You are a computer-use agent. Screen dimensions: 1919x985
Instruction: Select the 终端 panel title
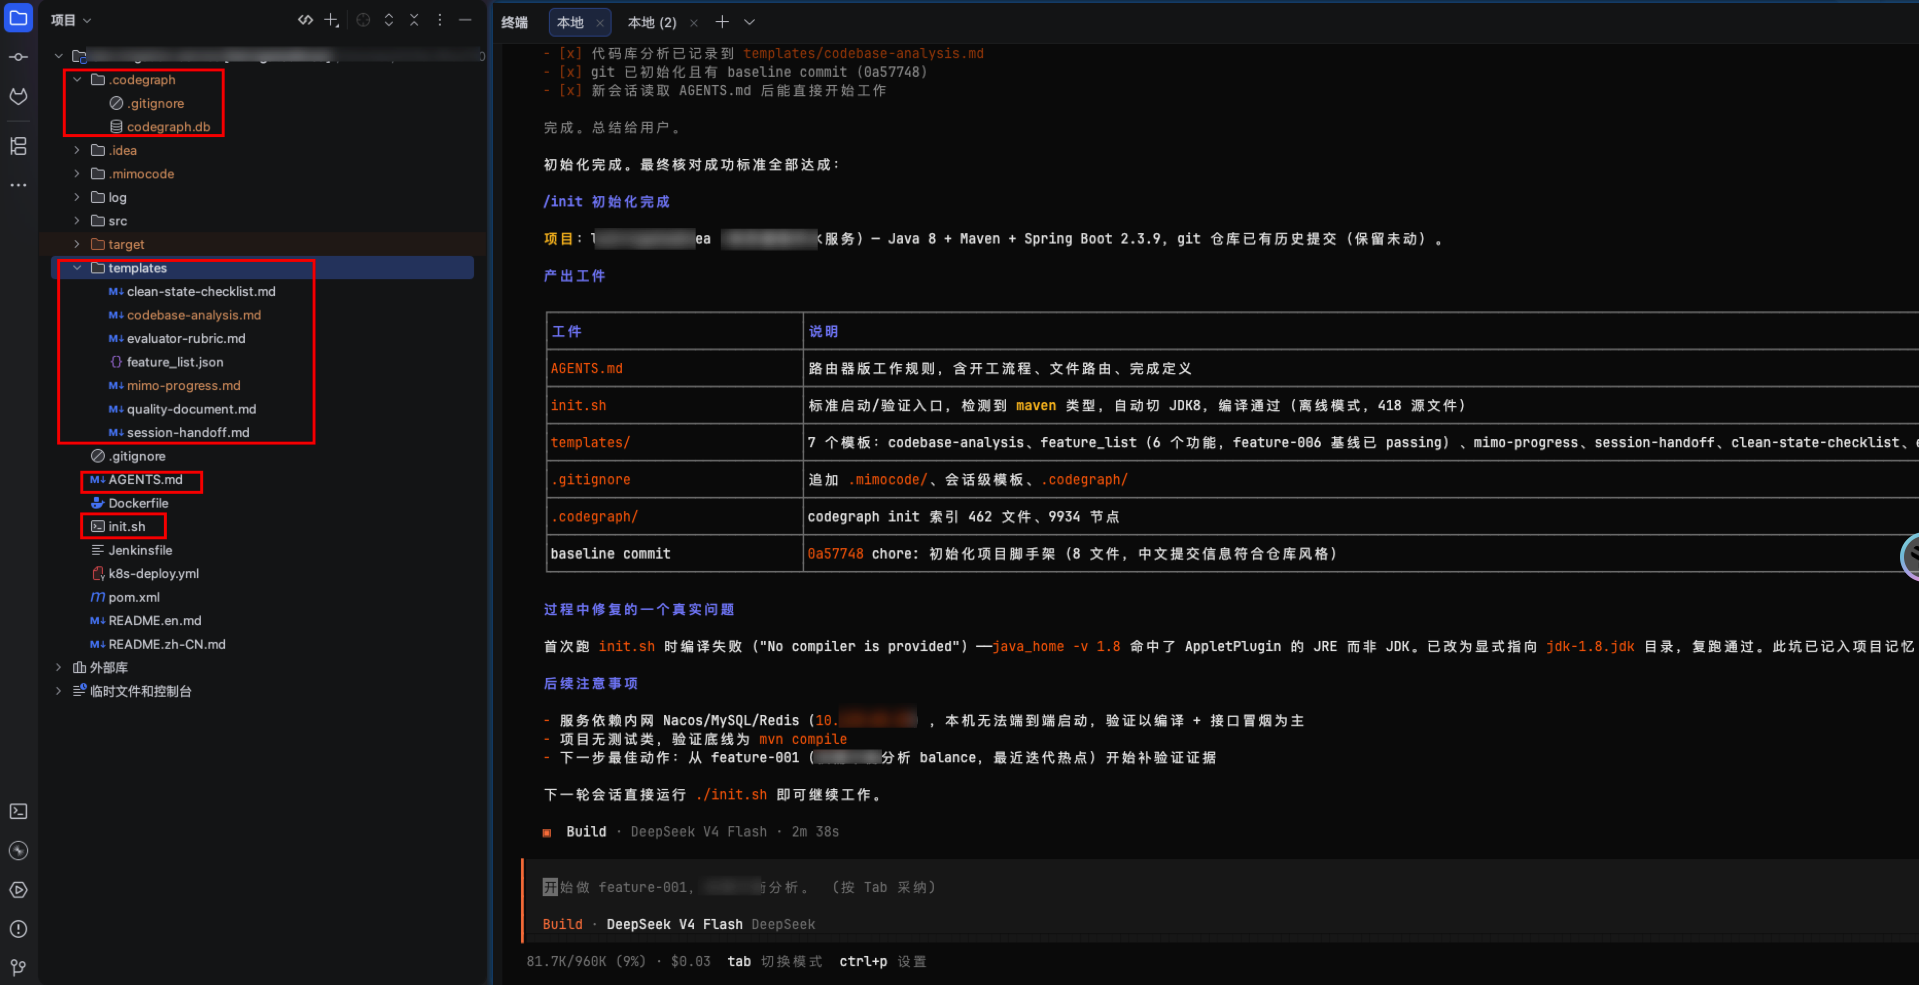(x=515, y=22)
